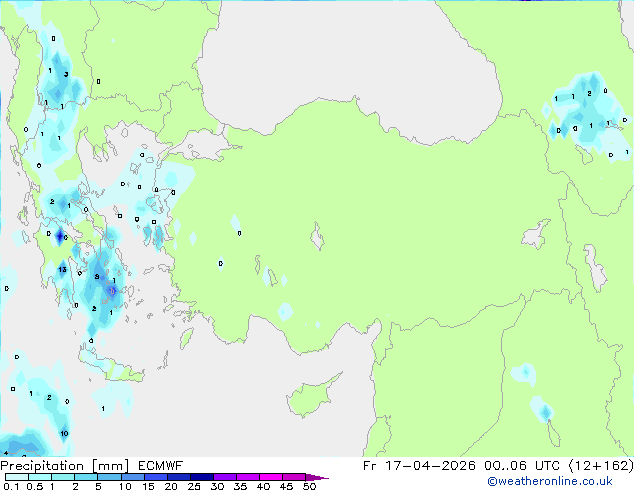
Task: Click the 'Precipitation [mm]' title text
Action: pyautogui.click(x=64, y=466)
